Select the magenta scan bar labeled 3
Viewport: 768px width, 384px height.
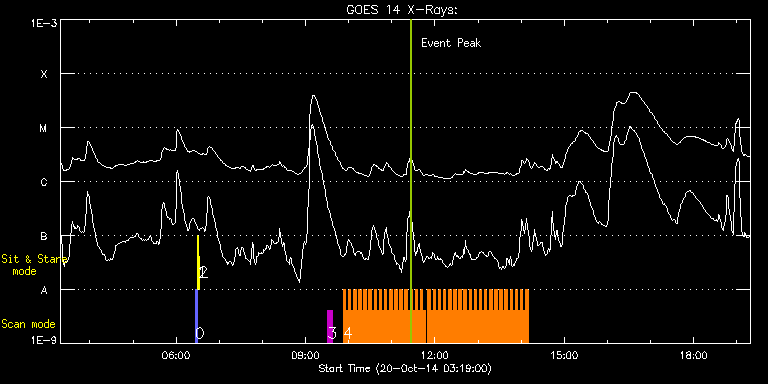coord(330,326)
